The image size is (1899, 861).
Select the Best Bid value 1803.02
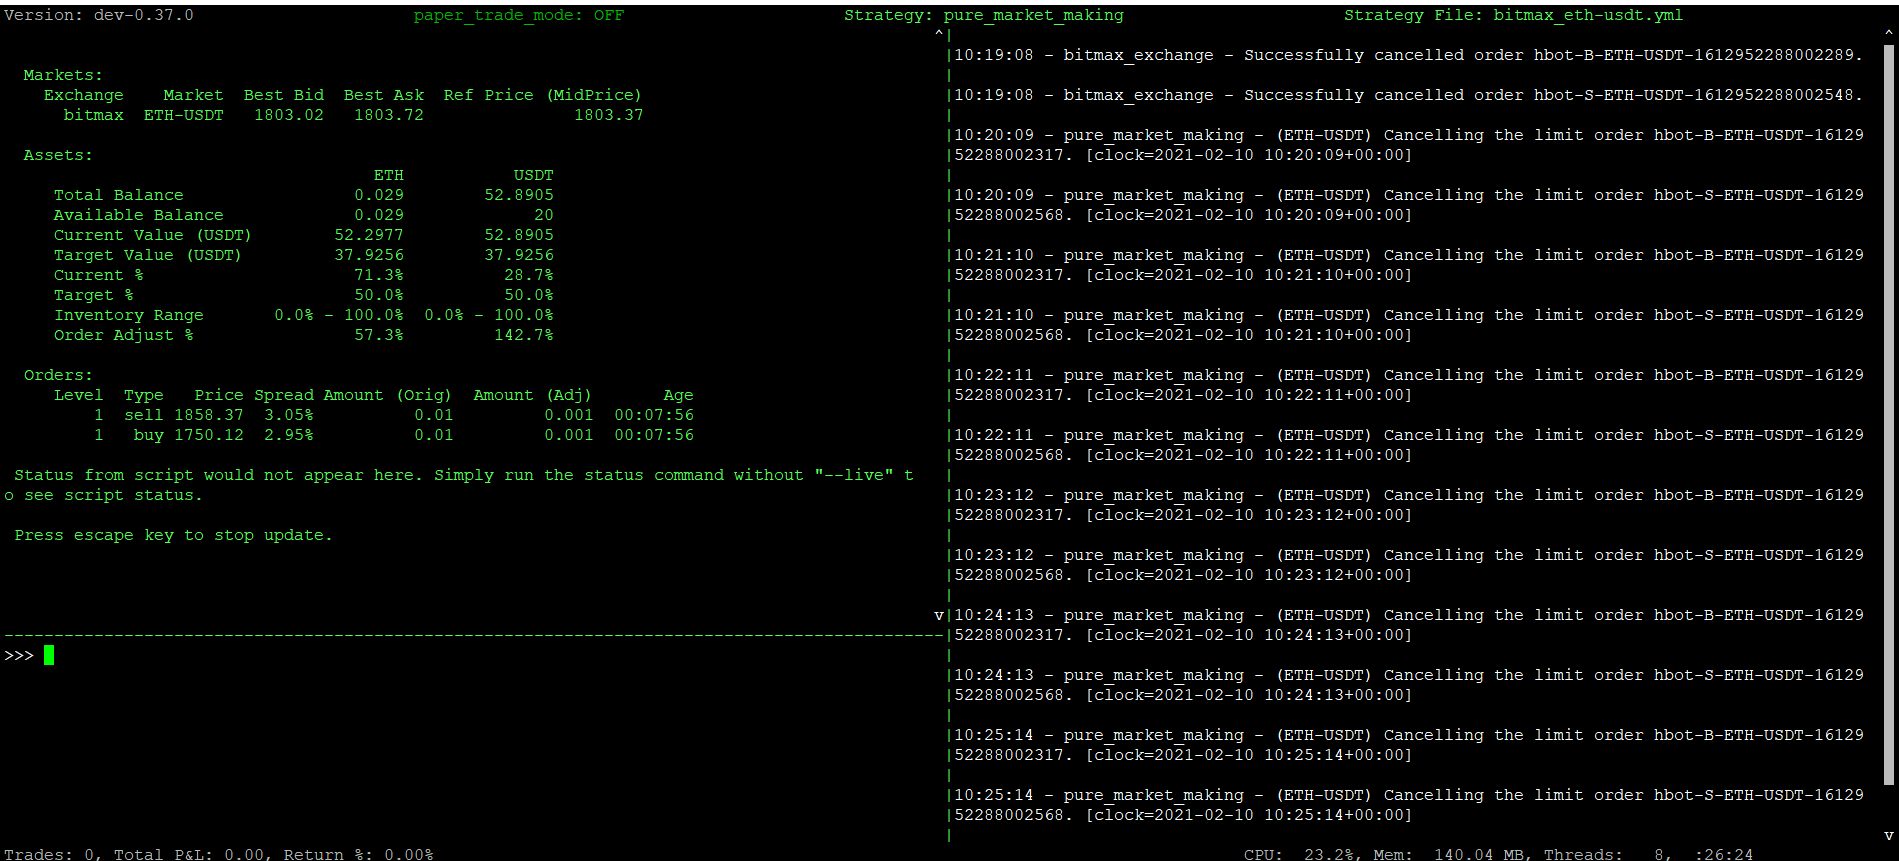(289, 115)
